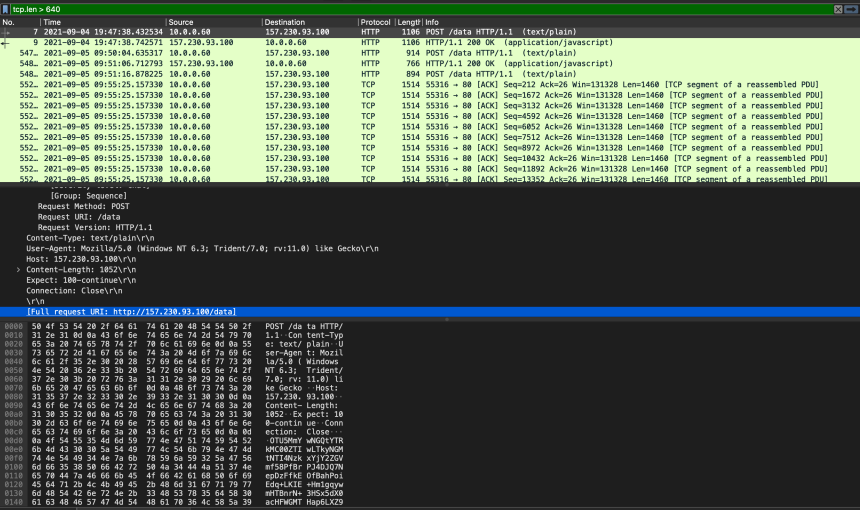Select the TCP packet with Seq=1672
The image size is (860, 510).
pos(430,95)
